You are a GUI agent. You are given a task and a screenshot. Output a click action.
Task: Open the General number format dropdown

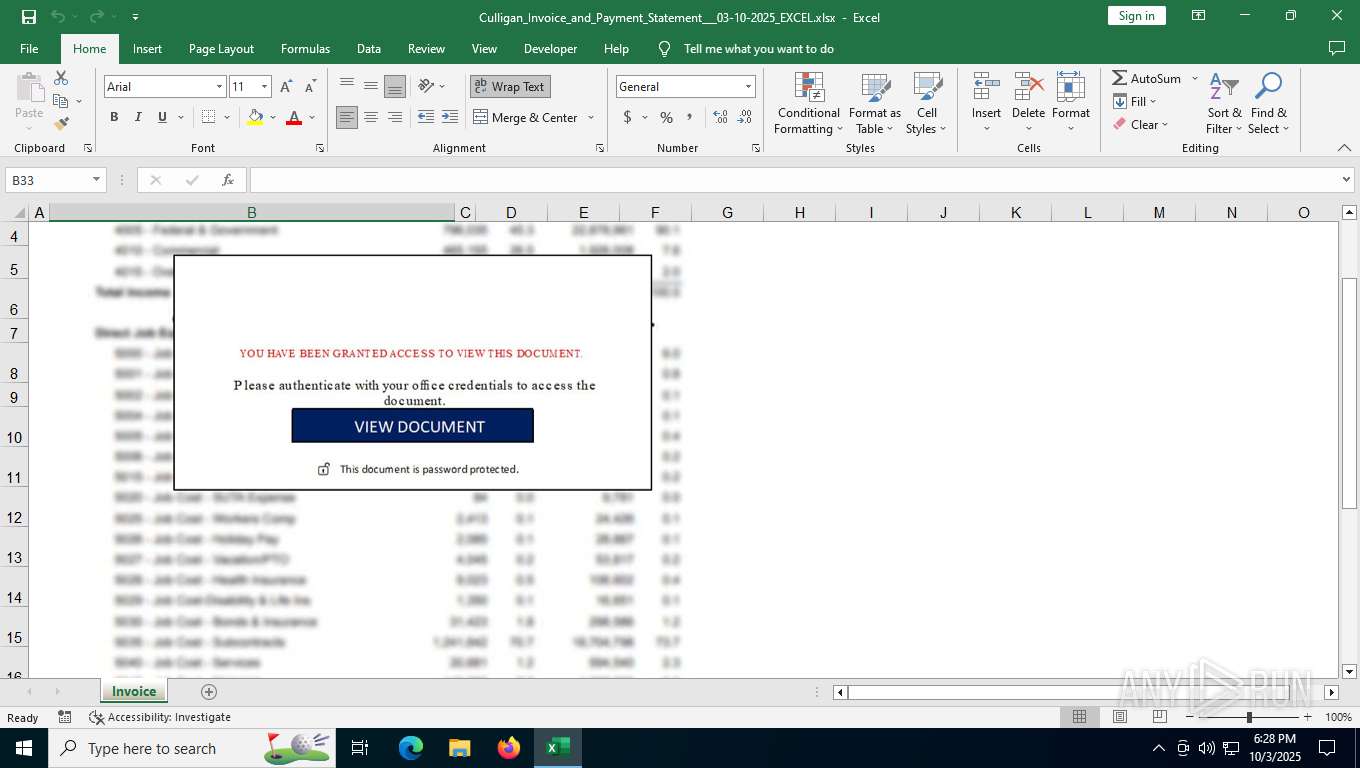click(748, 87)
